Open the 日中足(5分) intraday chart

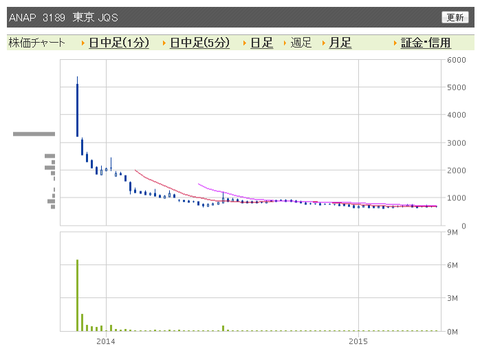click(200, 43)
